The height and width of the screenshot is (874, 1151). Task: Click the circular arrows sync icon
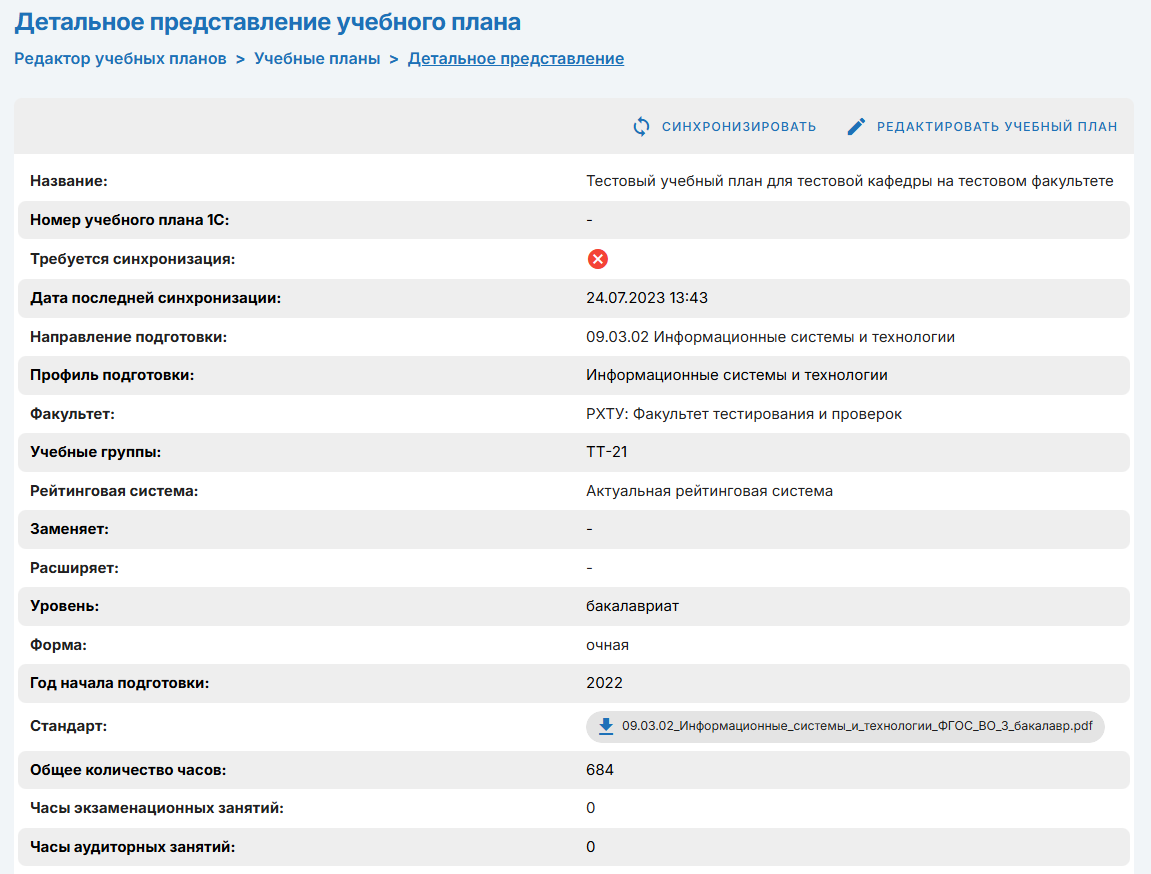click(x=642, y=127)
